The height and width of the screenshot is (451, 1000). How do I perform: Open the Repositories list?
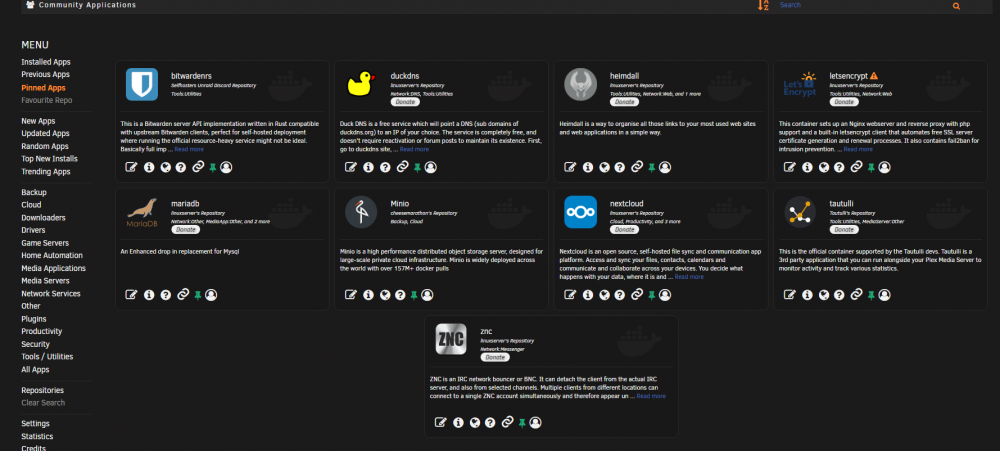click(x=43, y=390)
